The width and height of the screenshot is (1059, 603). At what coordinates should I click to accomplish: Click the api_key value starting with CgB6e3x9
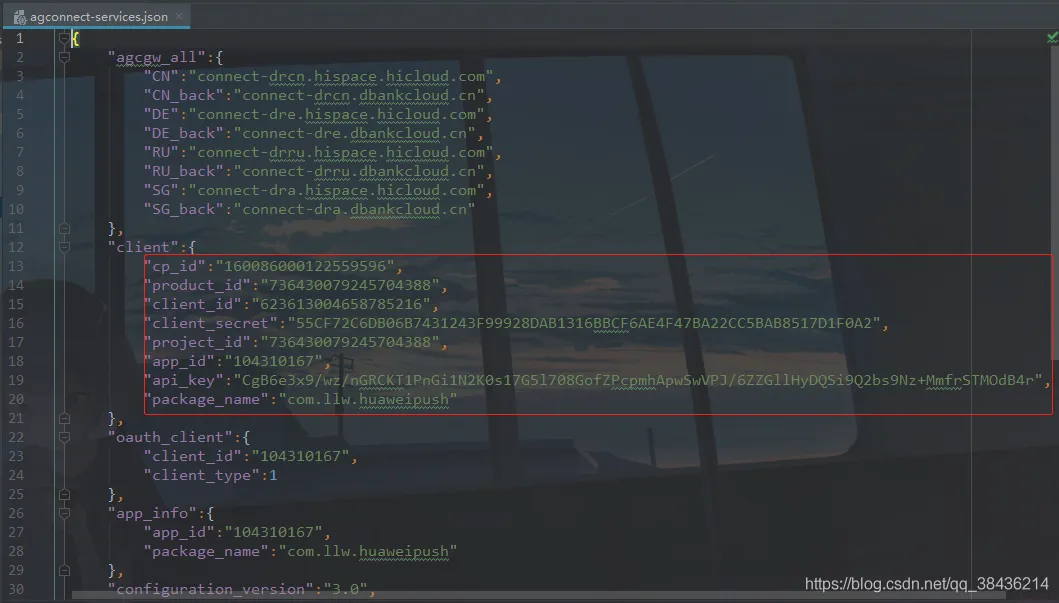point(638,380)
